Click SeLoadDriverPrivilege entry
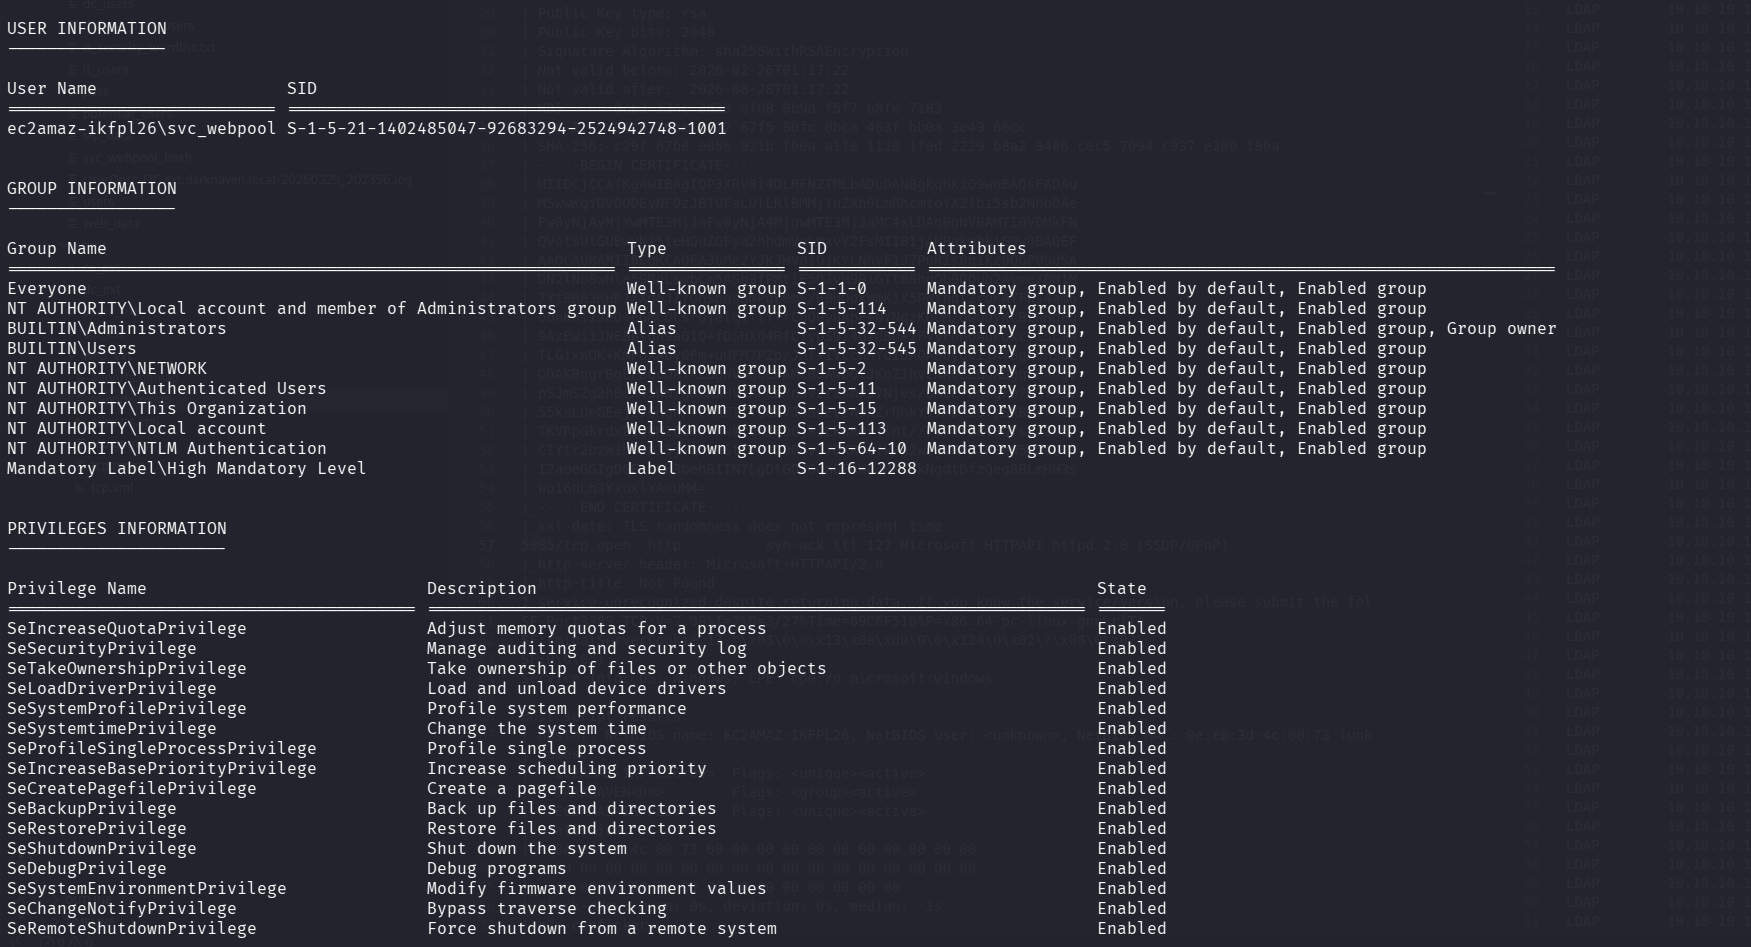Image resolution: width=1751 pixels, height=947 pixels. (x=112, y=688)
